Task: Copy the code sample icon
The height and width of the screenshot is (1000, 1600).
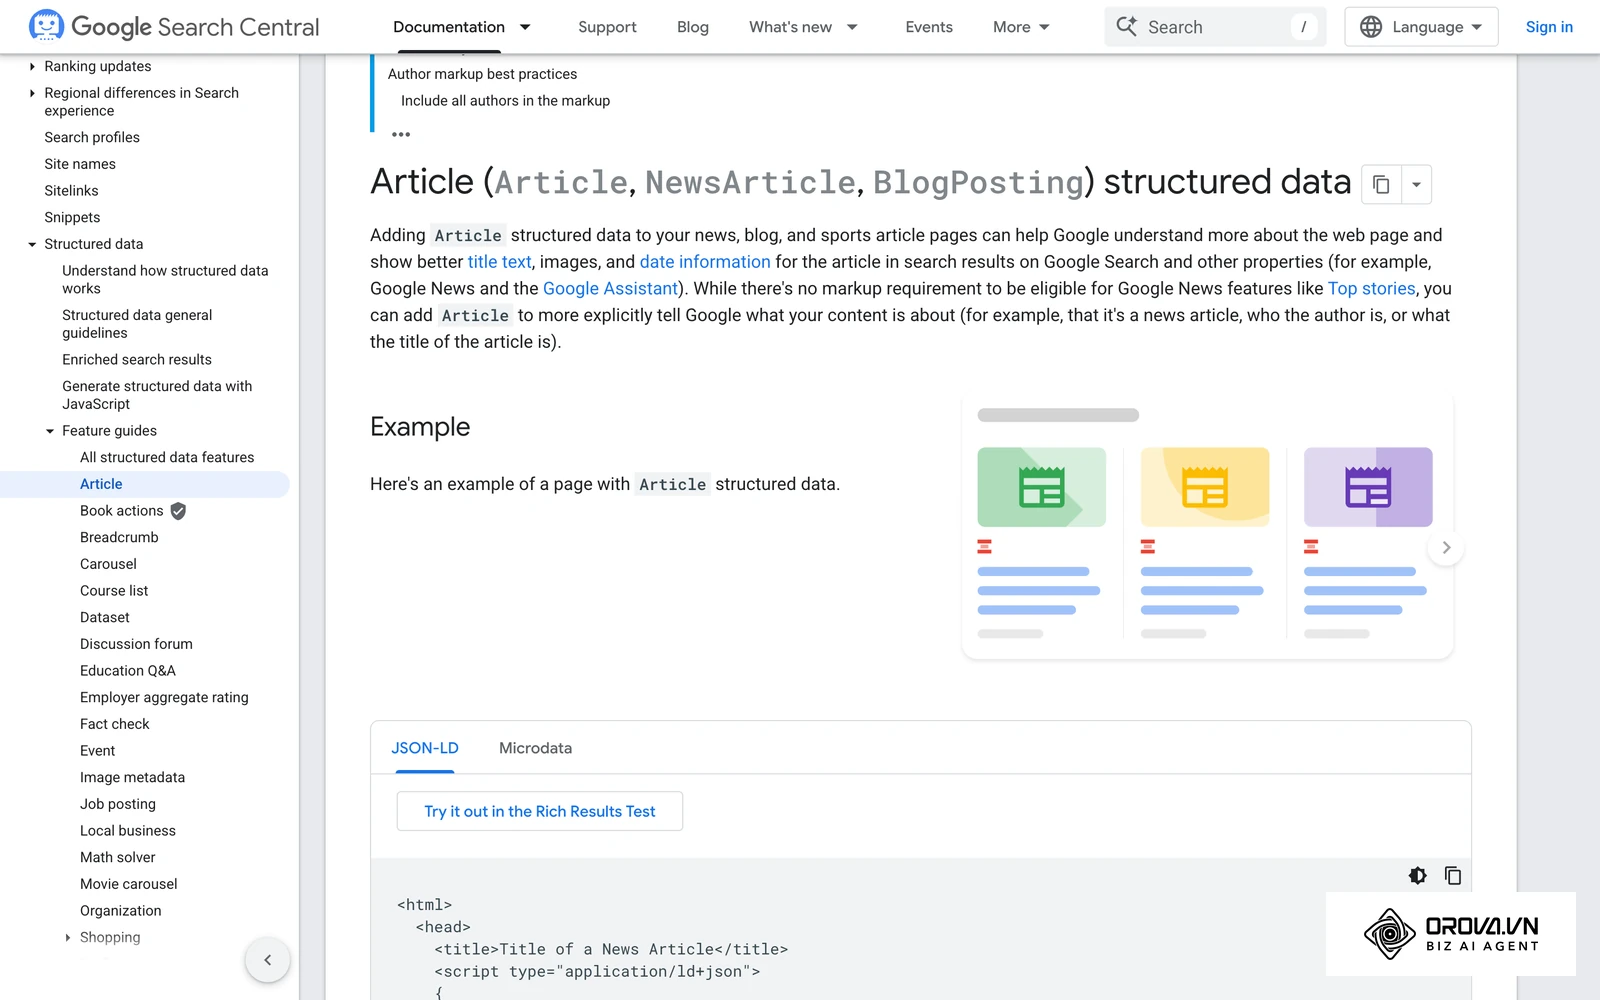Action: coord(1453,876)
